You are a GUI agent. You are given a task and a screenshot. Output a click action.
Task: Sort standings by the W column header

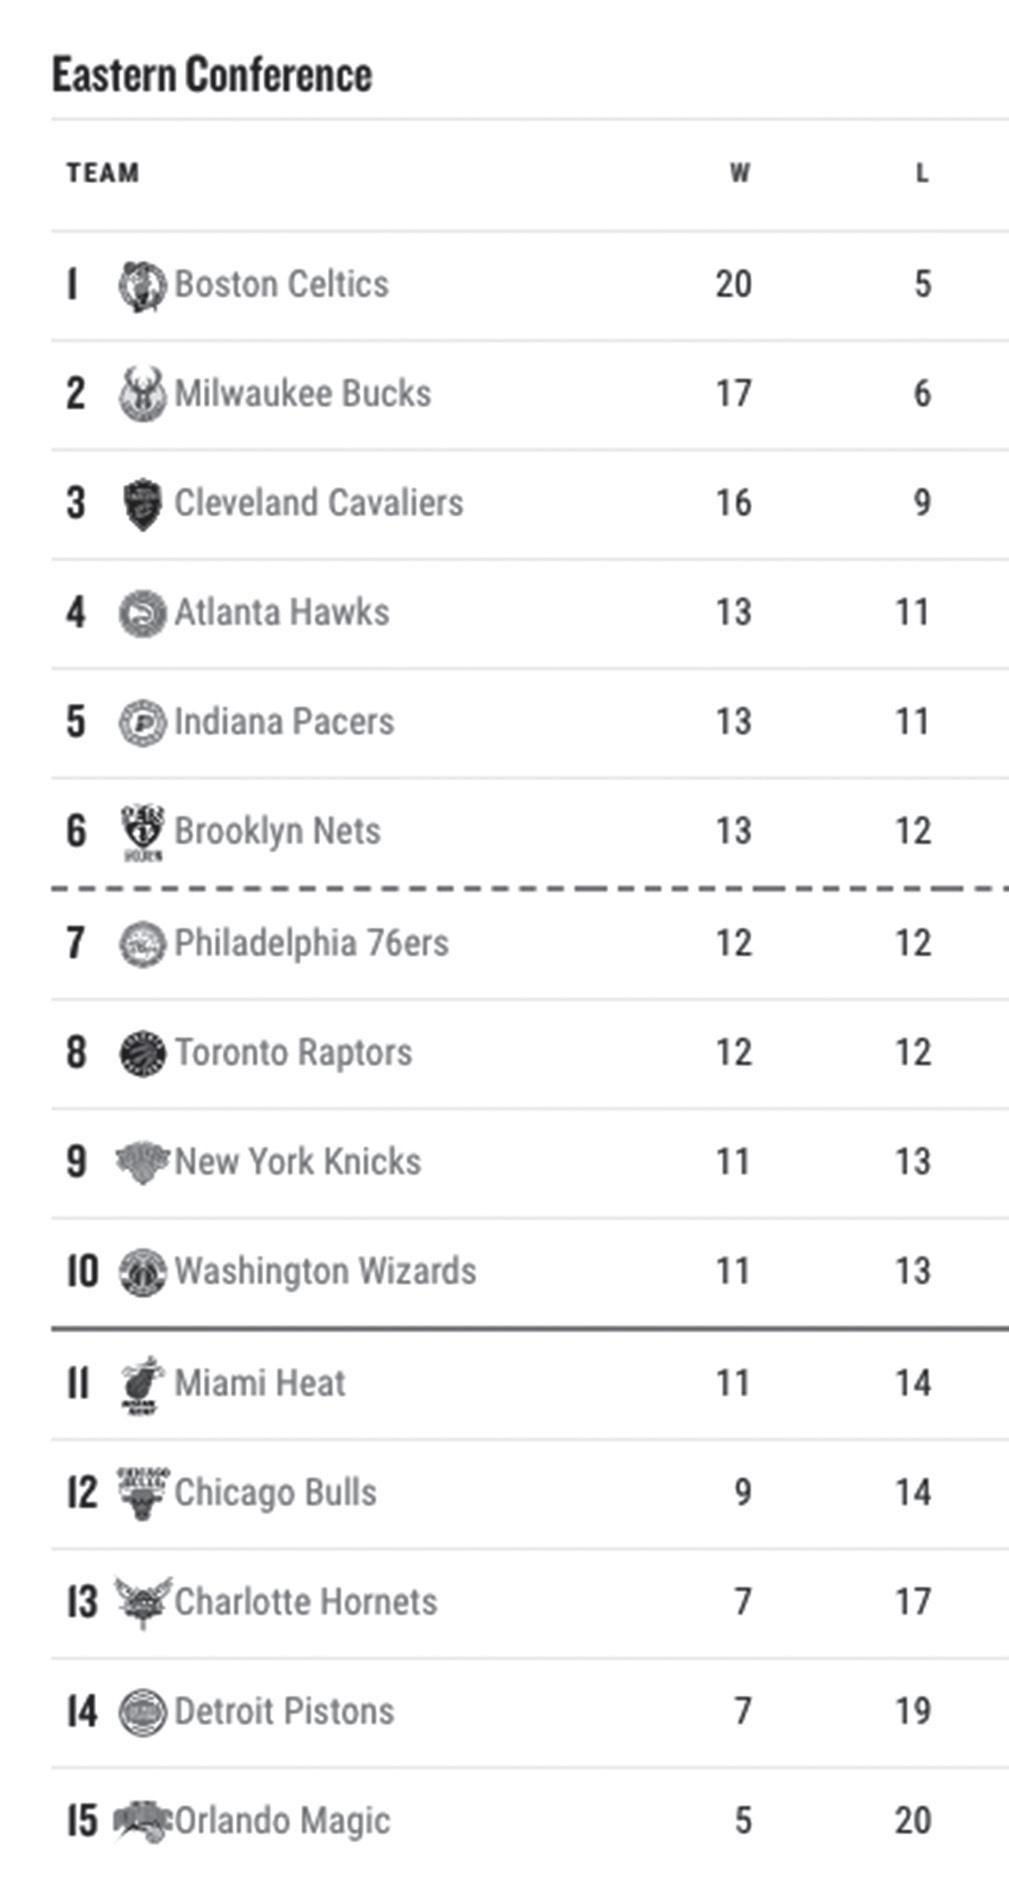(x=739, y=173)
